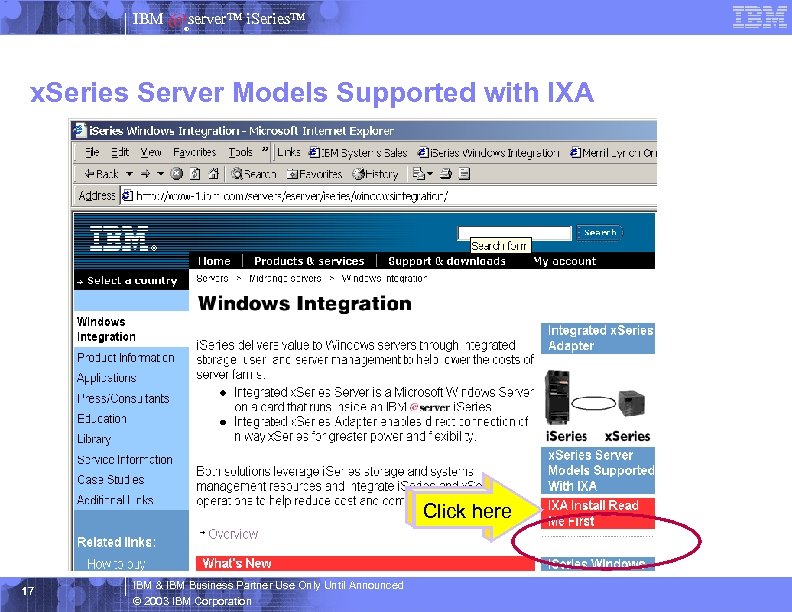Open the File menu
Screen dimensions: 792x612
[92, 152]
